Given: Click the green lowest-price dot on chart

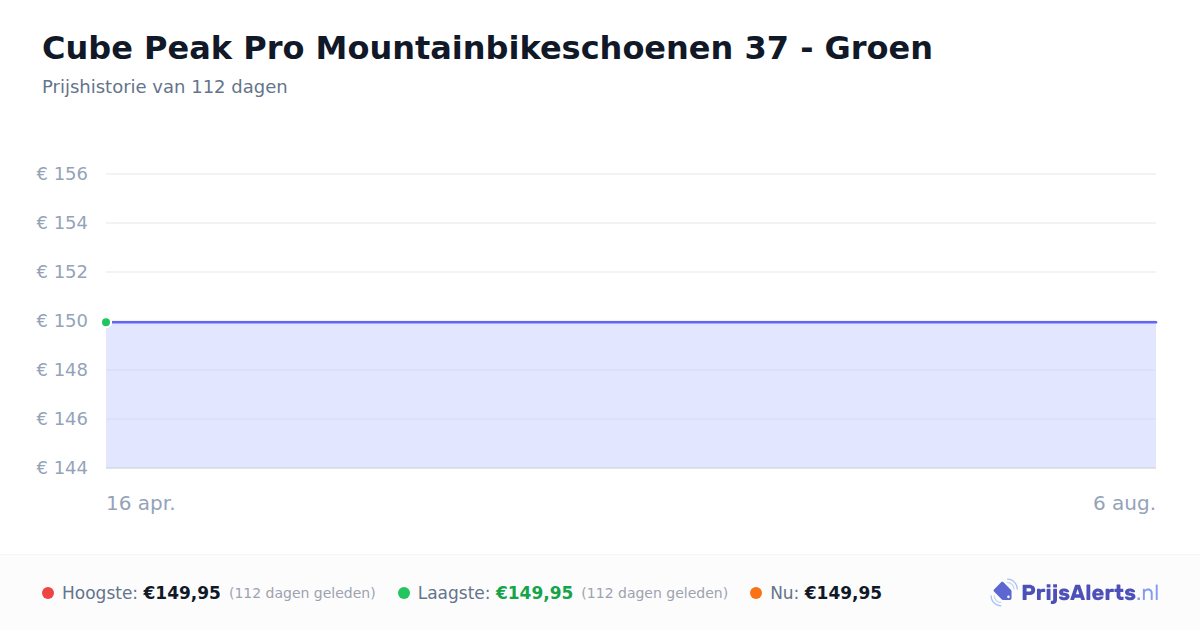Looking at the screenshot, I should (x=106, y=322).
